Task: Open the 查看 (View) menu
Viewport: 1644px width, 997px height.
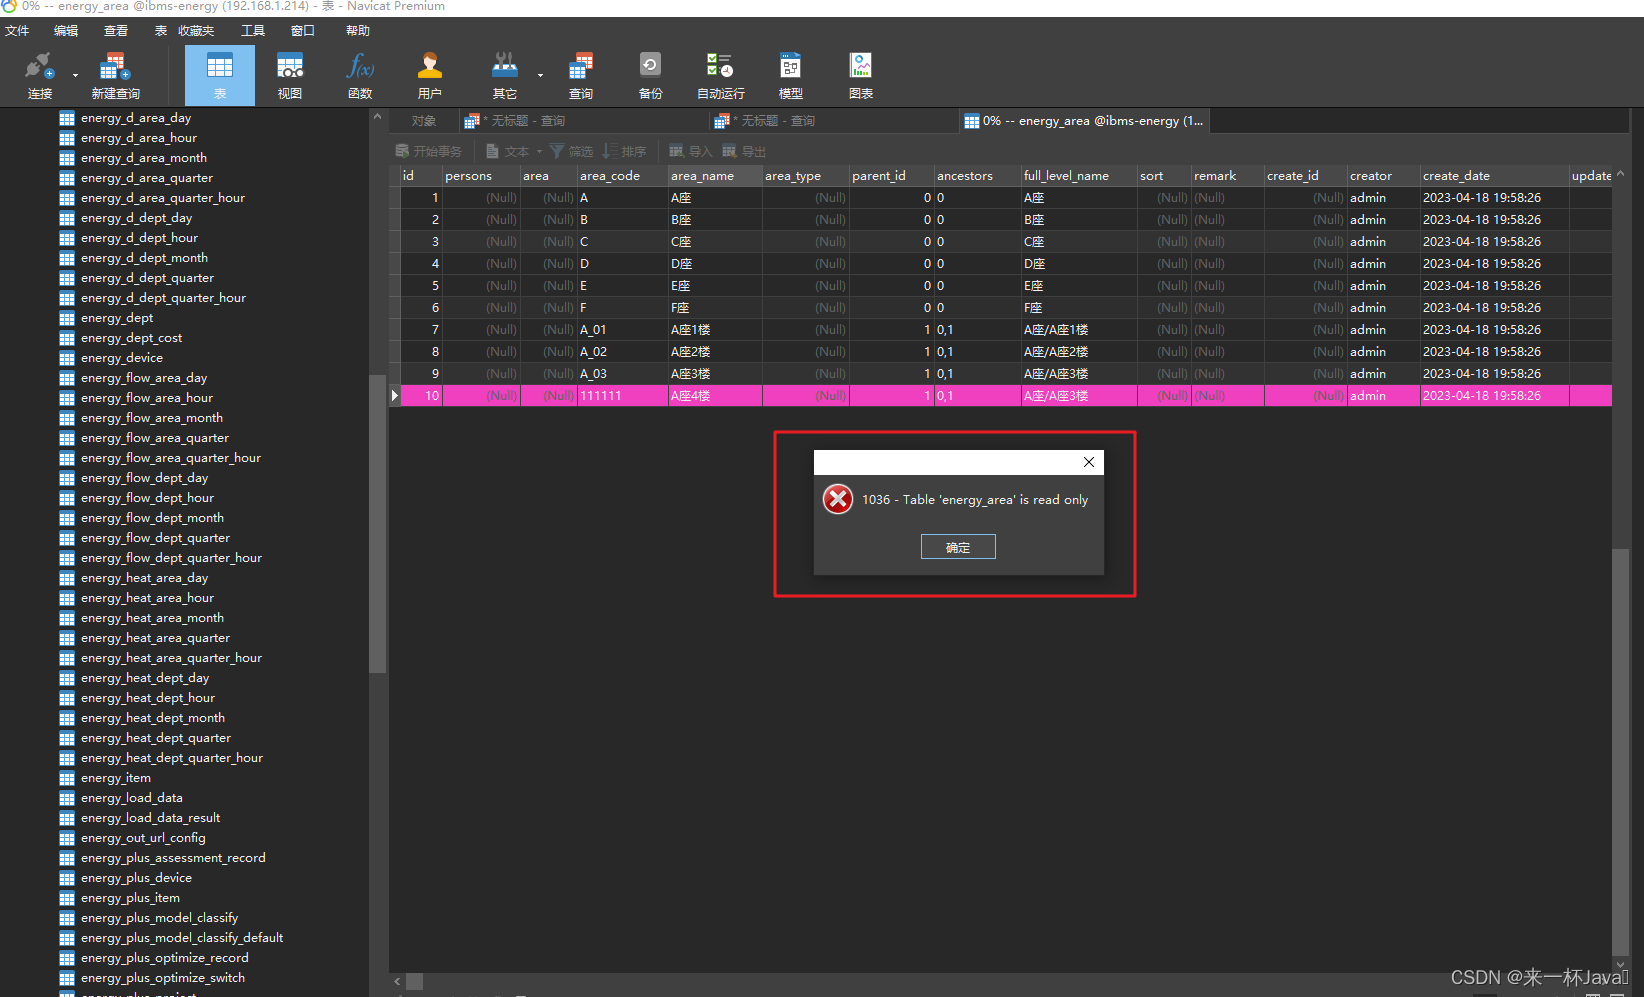Action: point(116,31)
